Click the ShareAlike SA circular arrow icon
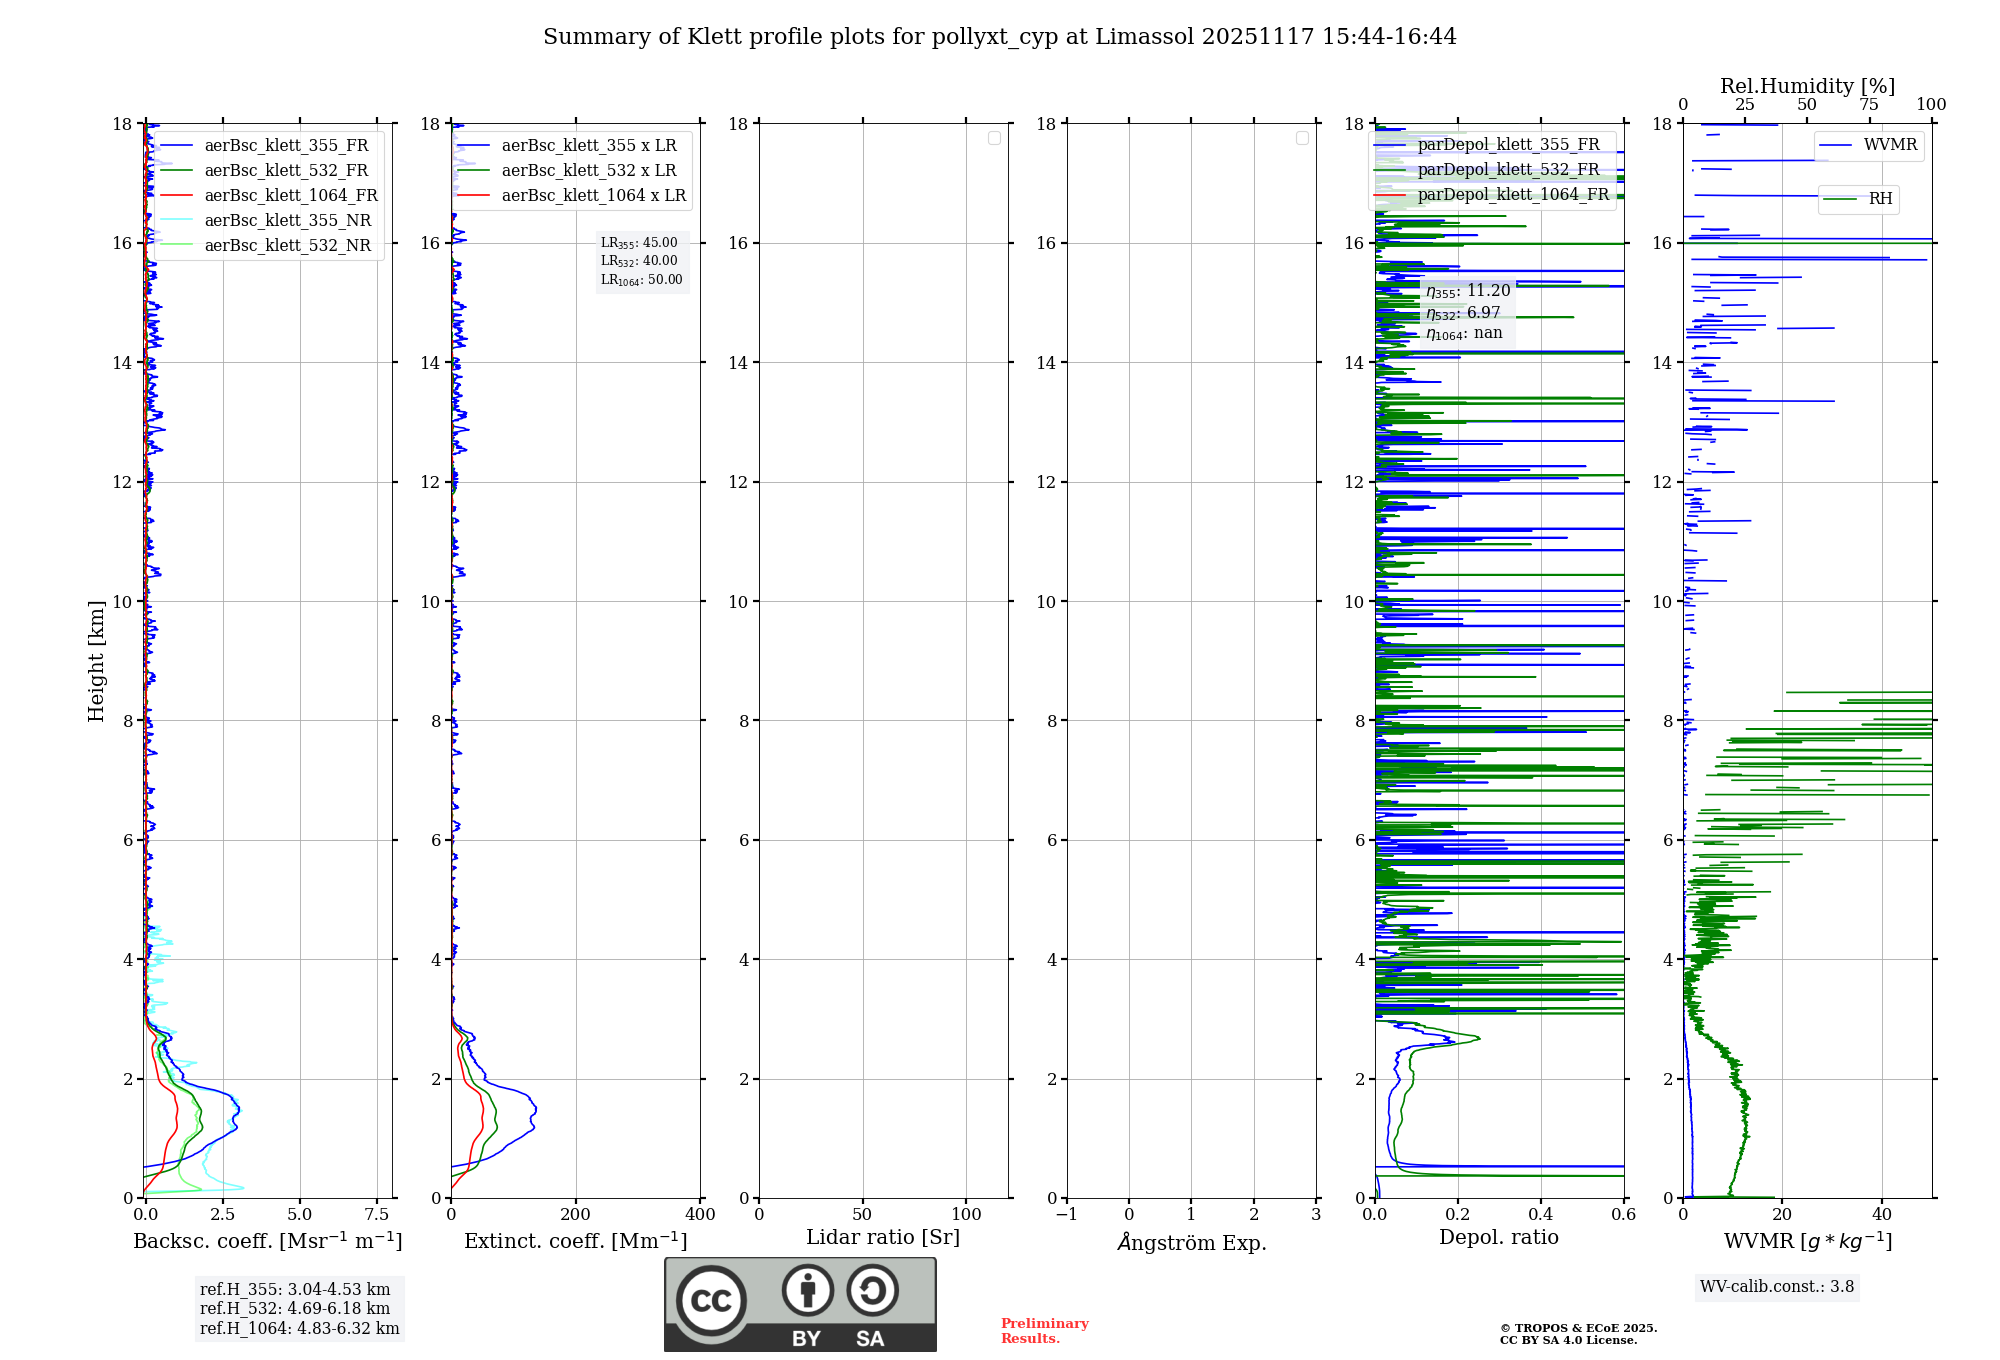Image resolution: width=2000 pixels, height=1360 pixels. click(x=872, y=1290)
